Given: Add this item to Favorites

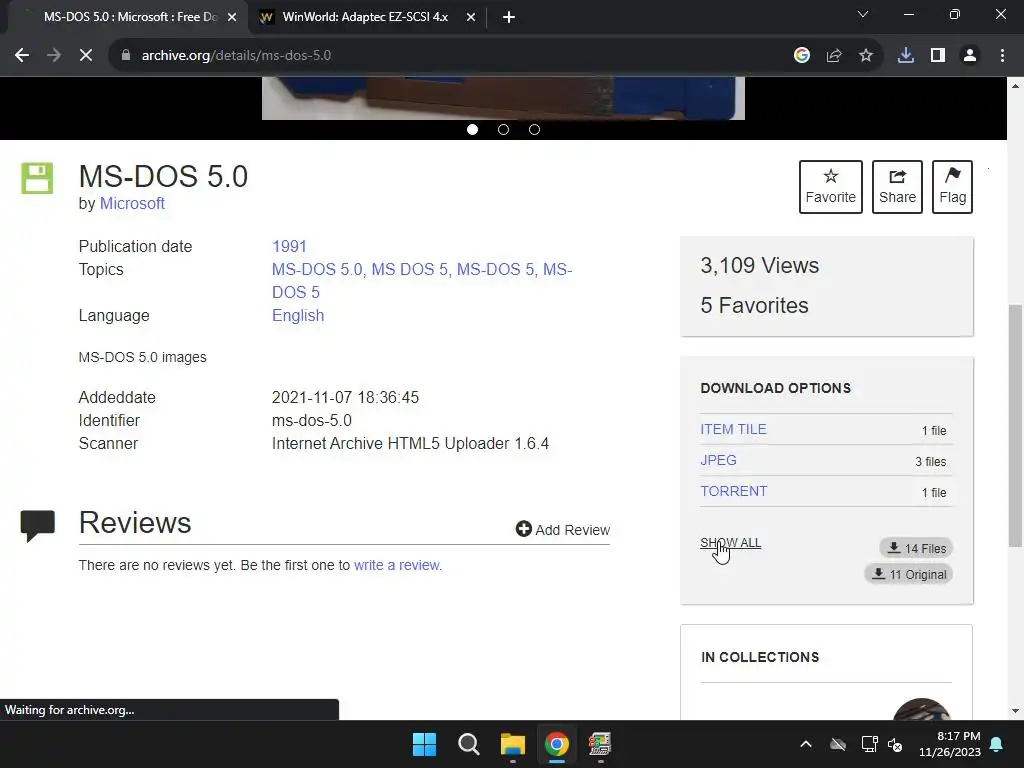Looking at the screenshot, I should click(x=831, y=187).
